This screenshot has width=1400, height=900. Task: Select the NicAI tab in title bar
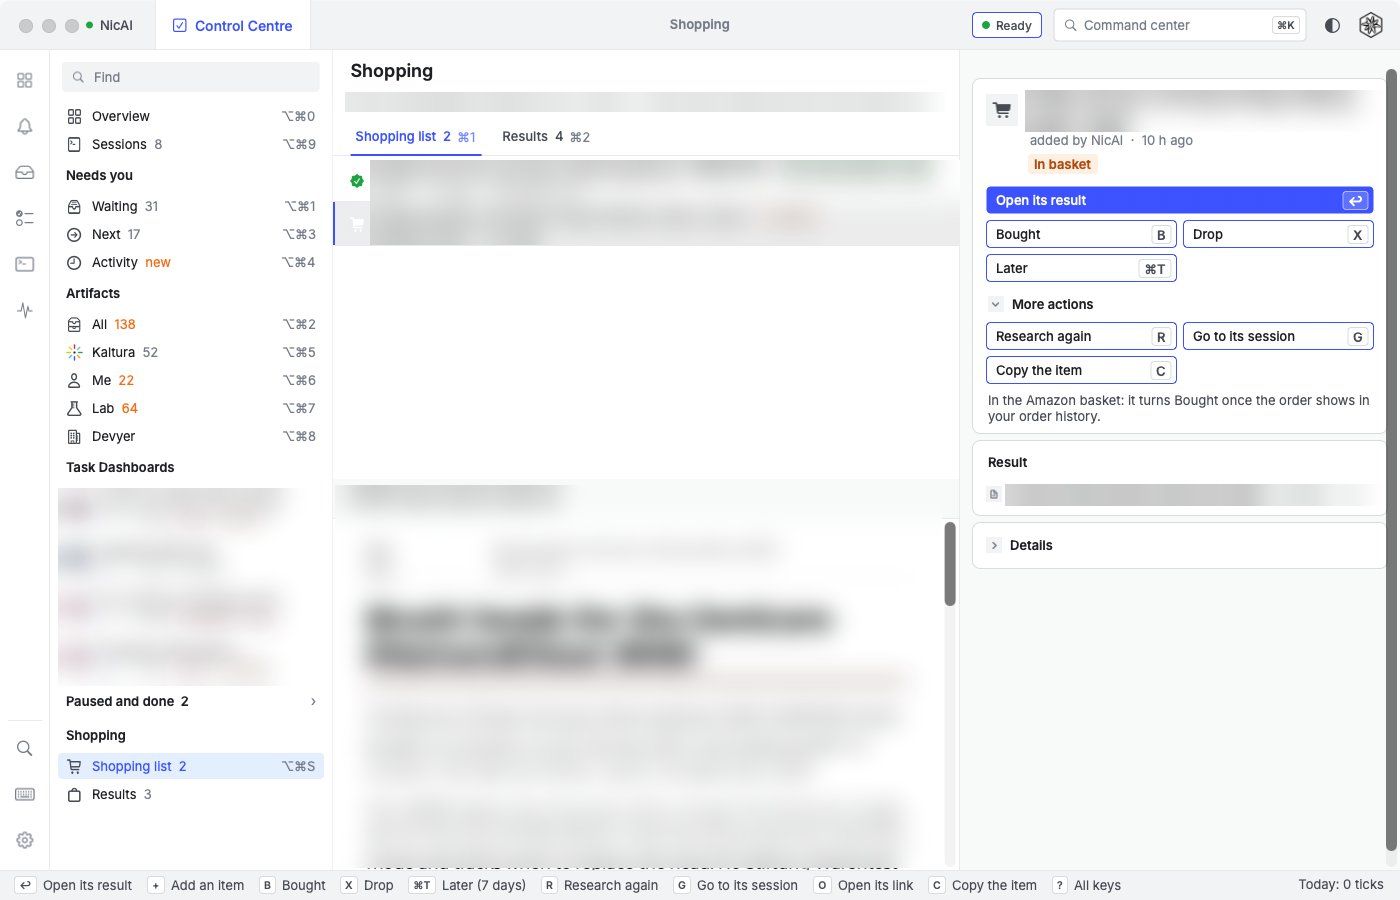tap(109, 25)
